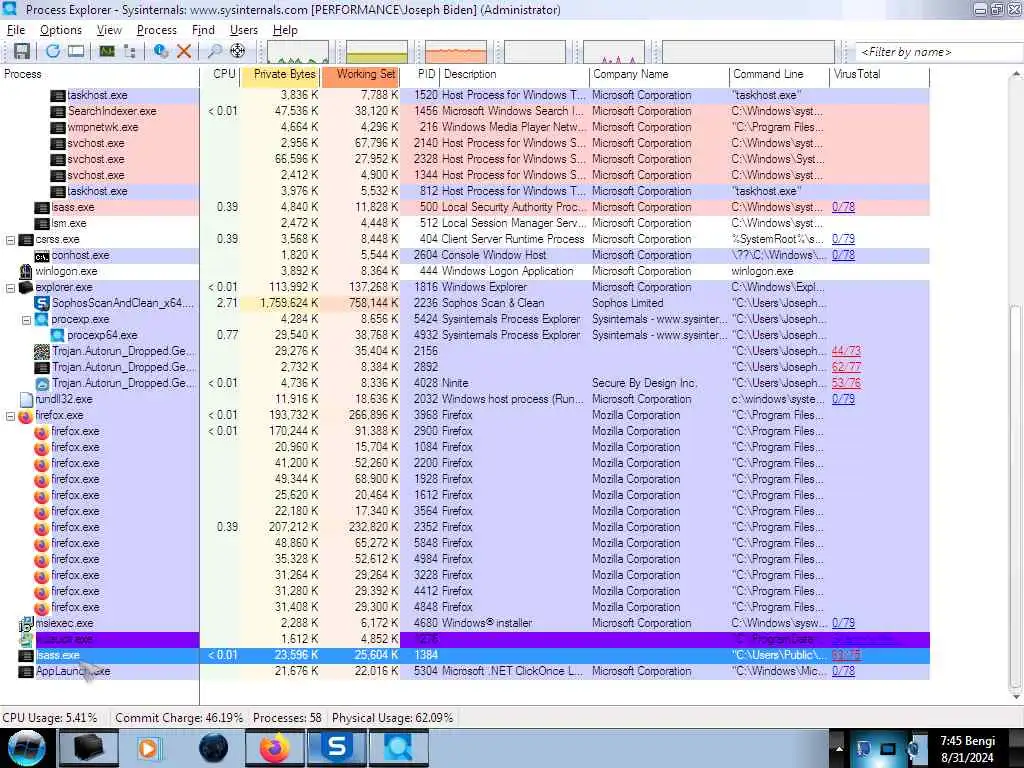This screenshot has height=768, width=1024.
Task: Sort by the VirusTotal column header
Action: click(879, 74)
